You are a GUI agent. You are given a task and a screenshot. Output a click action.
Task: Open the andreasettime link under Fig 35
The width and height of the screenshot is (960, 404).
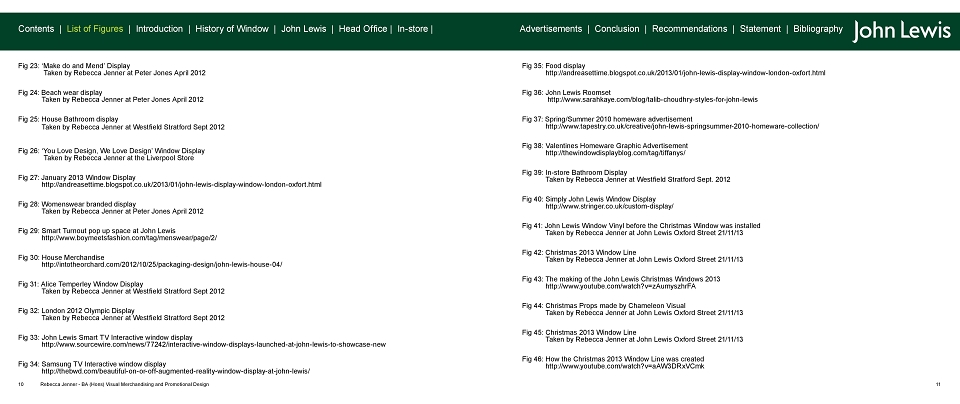(685, 73)
